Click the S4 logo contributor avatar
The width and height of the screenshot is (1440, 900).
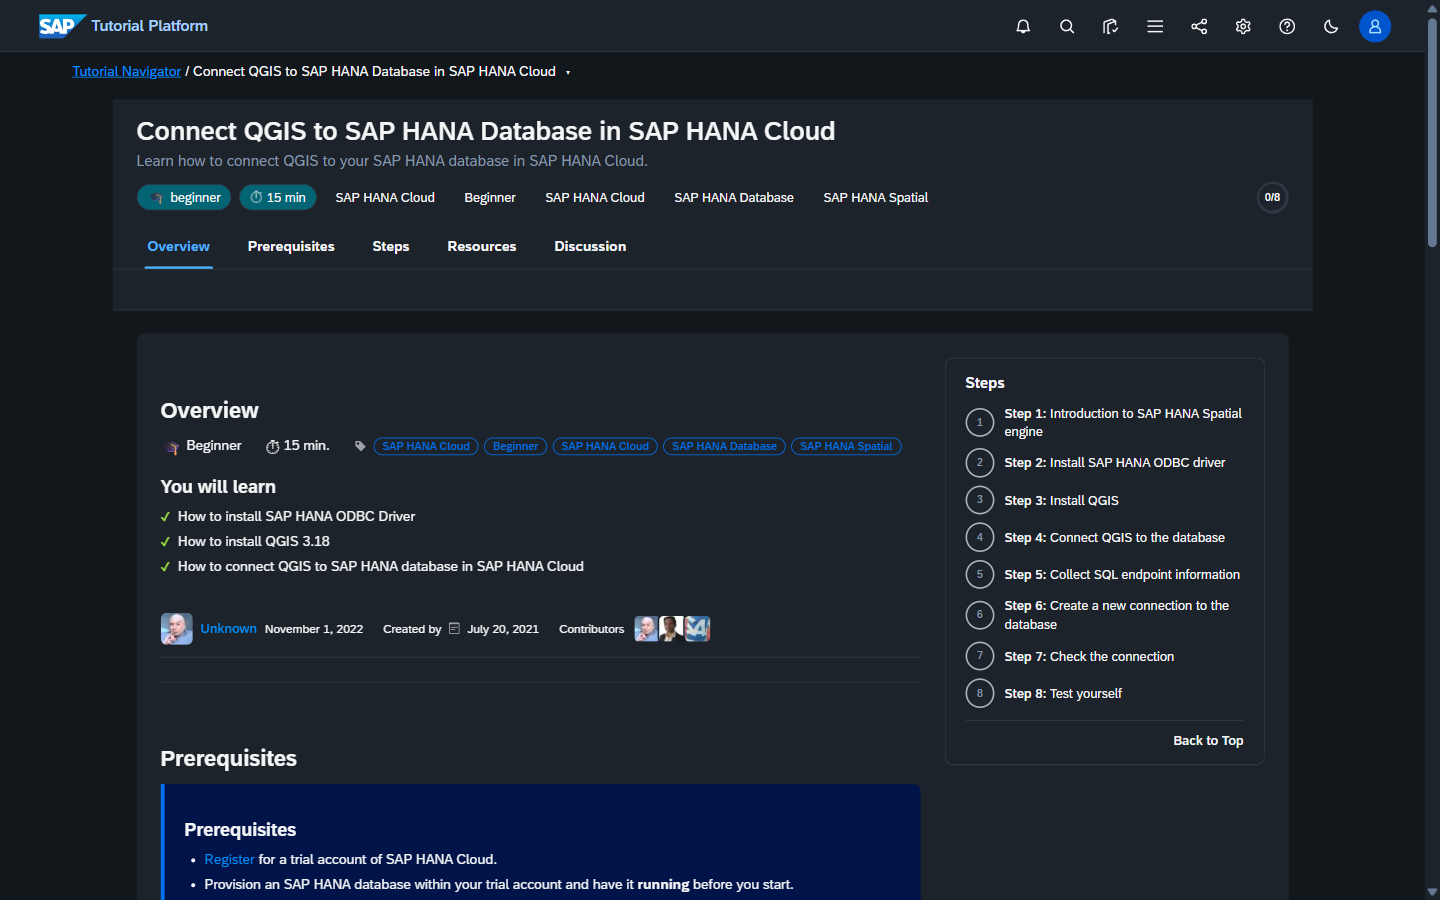[697, 629]
